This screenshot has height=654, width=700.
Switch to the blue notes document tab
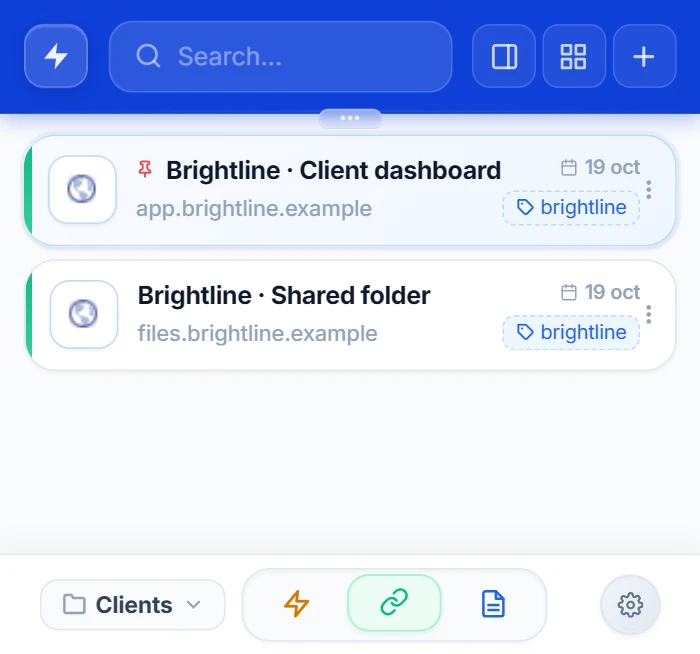tap(493, 604)
